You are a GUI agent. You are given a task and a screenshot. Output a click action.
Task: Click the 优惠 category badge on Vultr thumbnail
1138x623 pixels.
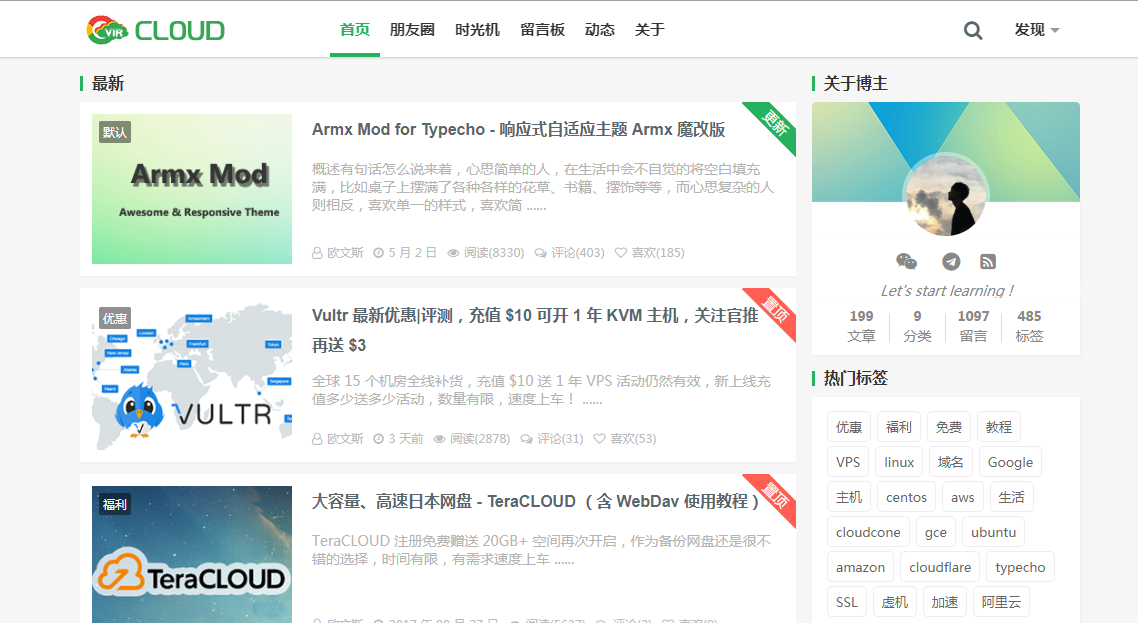(115, 318)
